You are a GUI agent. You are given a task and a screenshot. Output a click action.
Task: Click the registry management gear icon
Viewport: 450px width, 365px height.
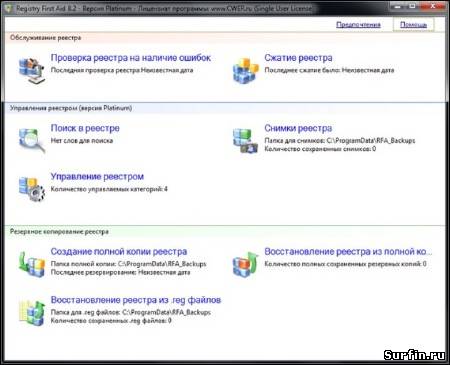tap(32, 189)
